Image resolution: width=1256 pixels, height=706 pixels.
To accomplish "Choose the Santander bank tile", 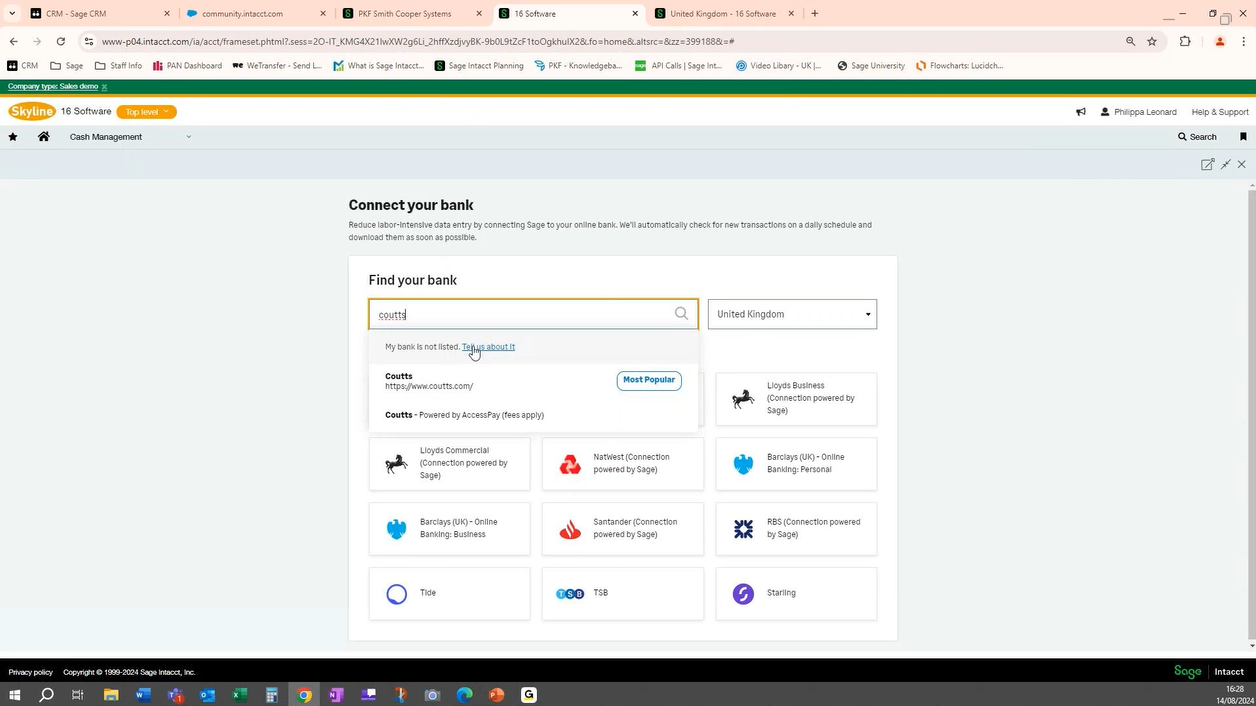I will point(623,529).
